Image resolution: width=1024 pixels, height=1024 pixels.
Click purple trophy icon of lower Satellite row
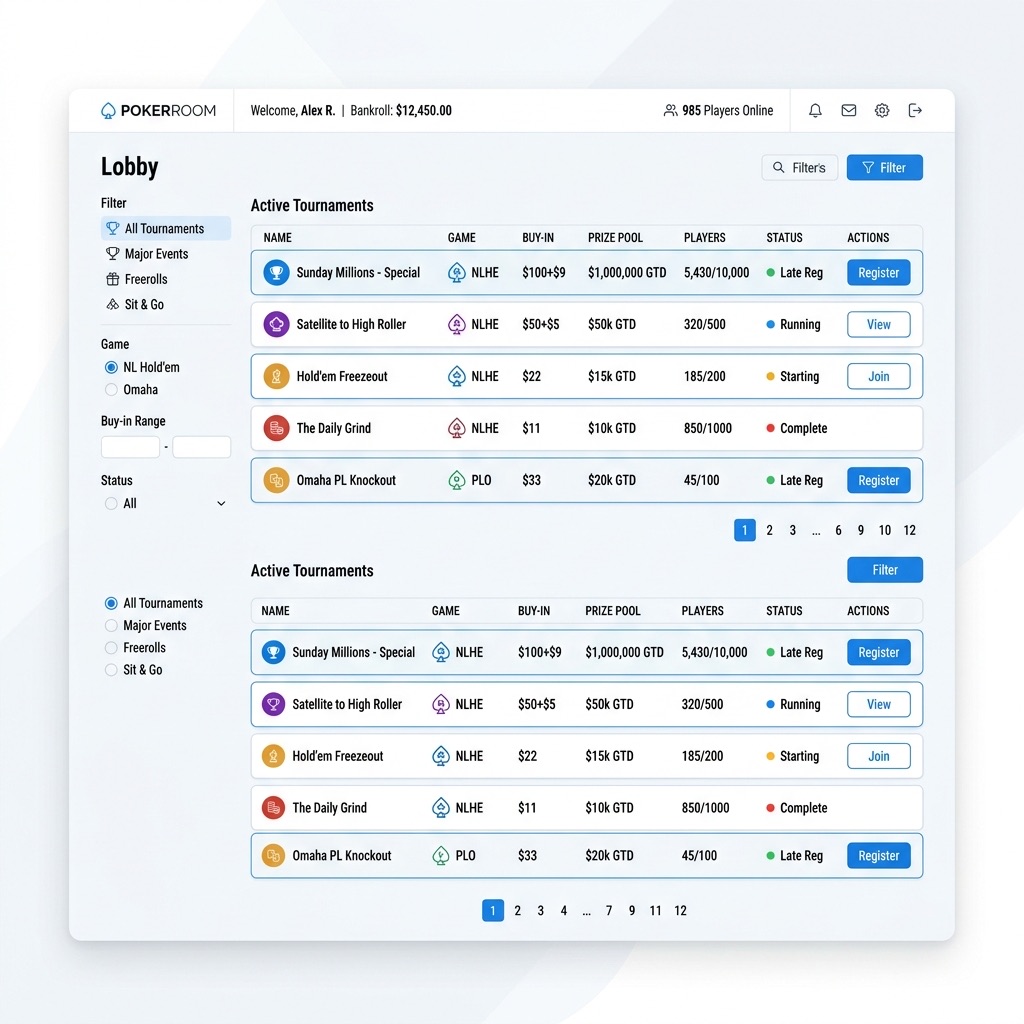tap(273, 704)
